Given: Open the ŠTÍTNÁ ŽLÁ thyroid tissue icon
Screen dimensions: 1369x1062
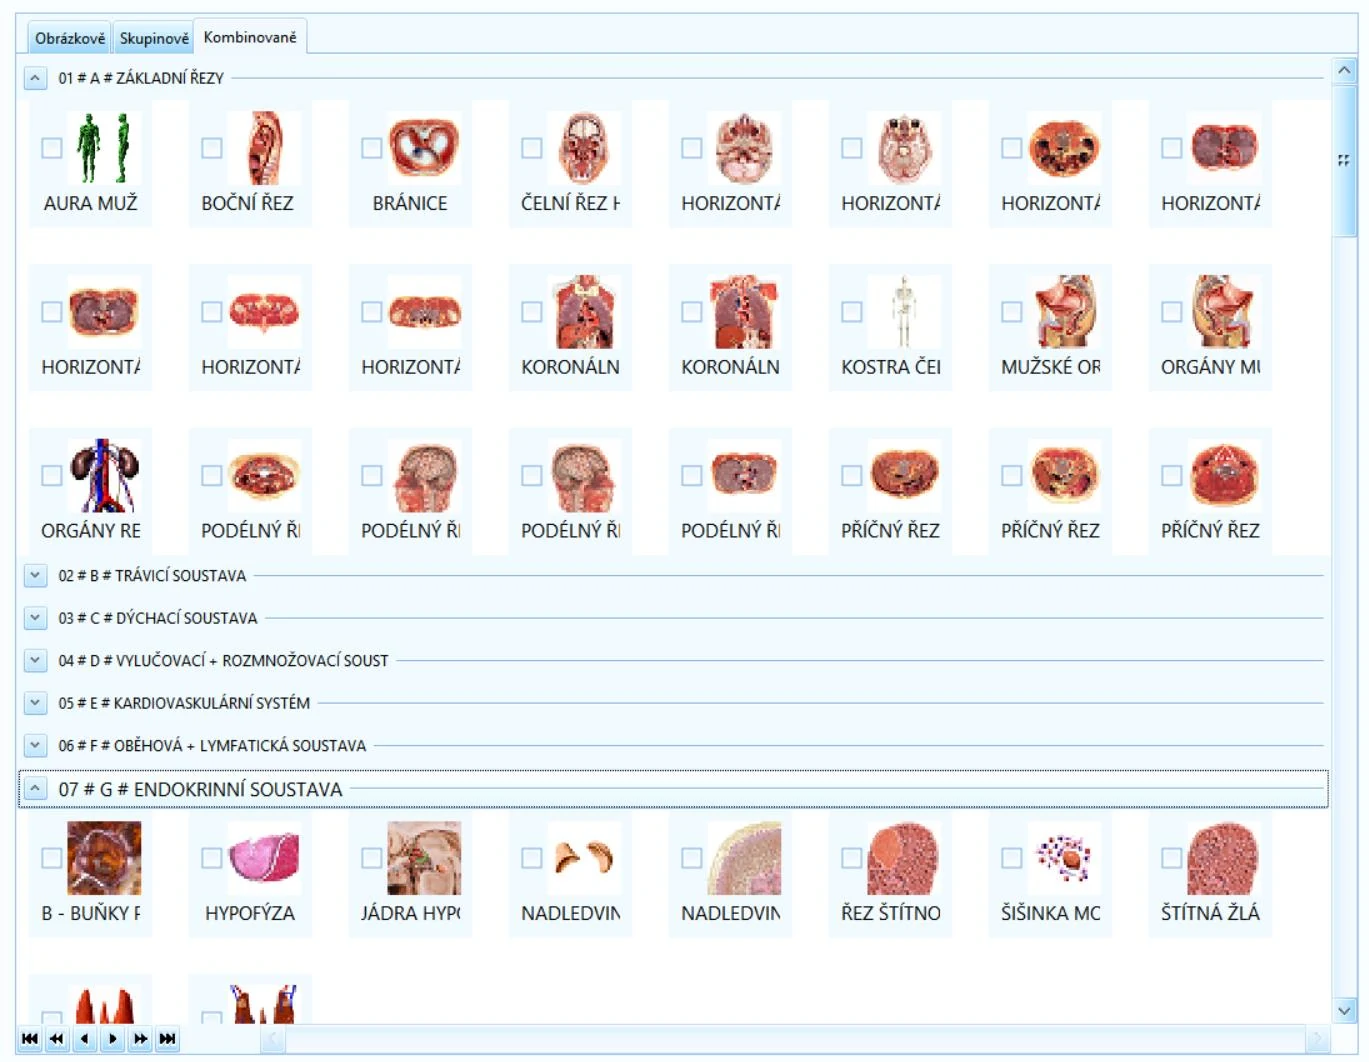Looking at the screenshot, I should 1224,858.
